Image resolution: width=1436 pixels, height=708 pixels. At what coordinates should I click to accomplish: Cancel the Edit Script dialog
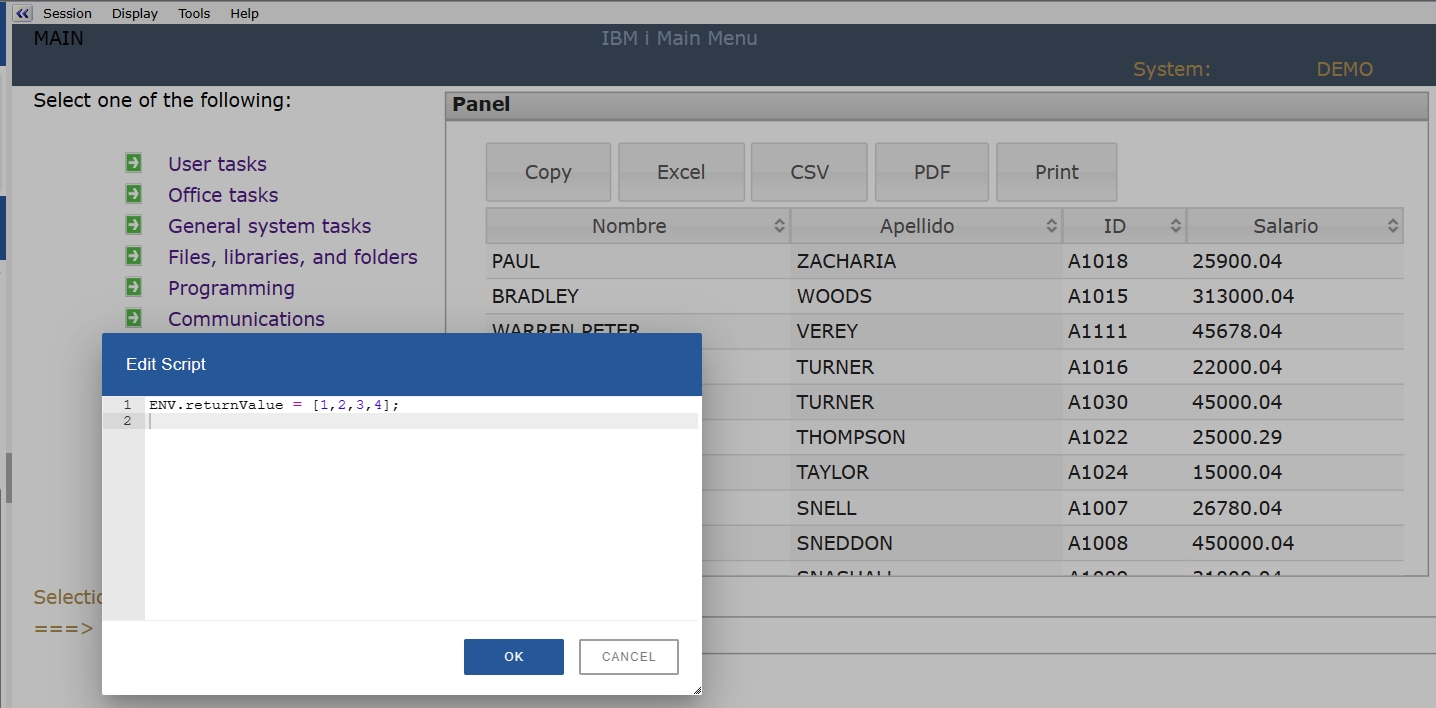(x=628, y=657)
